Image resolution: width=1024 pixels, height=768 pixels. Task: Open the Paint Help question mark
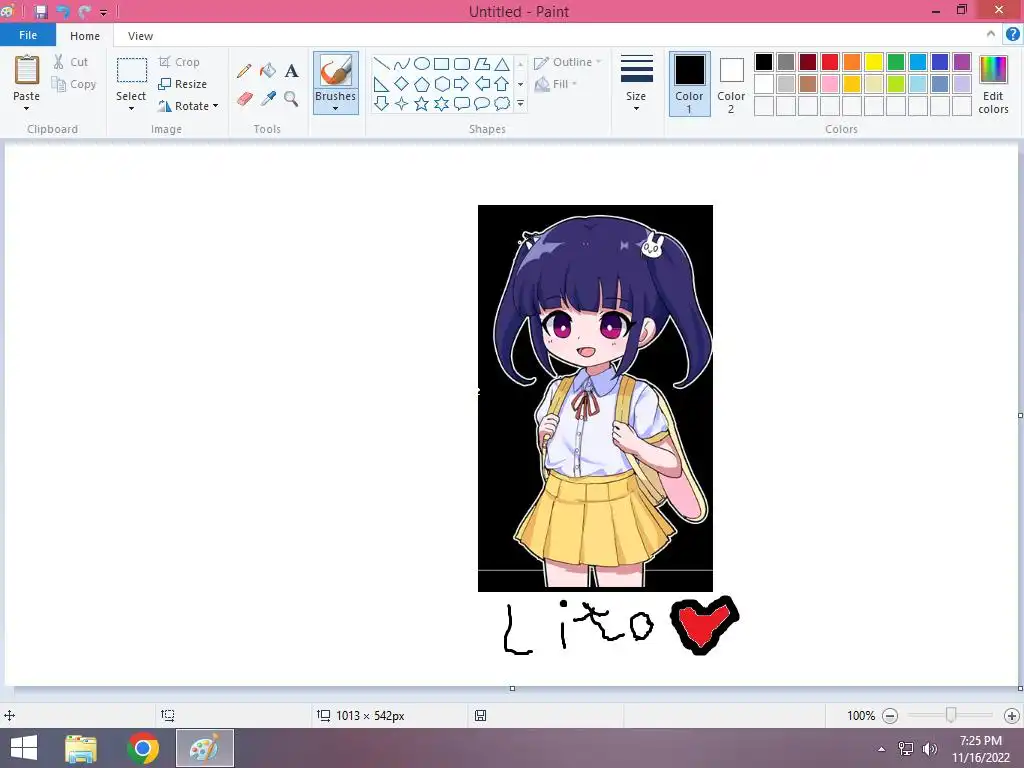(1012, 35)
